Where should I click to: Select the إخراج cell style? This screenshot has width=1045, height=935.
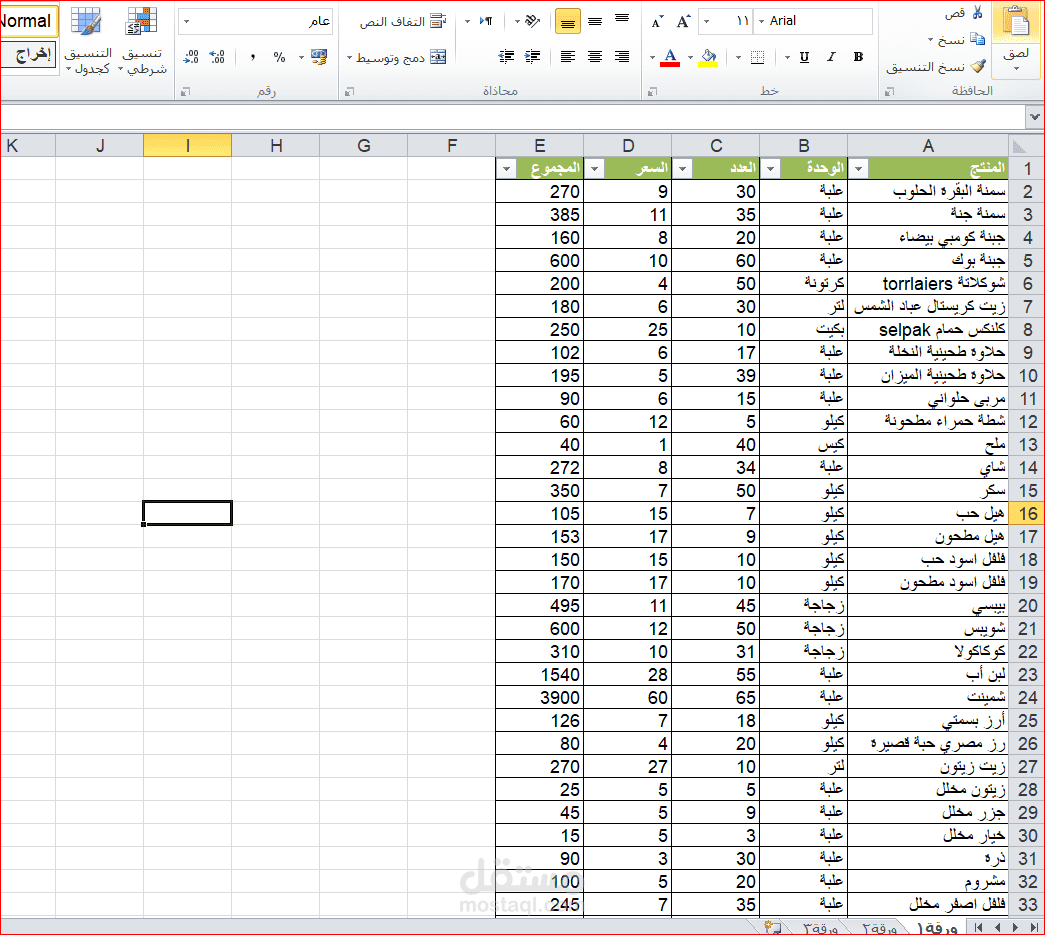click(29, 55)
